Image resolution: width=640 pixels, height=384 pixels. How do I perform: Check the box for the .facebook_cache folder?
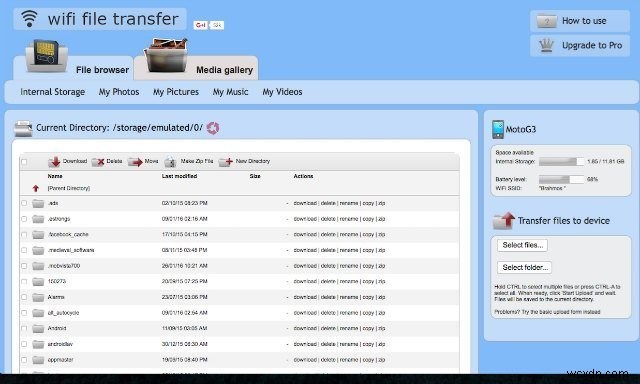click(24, 235)
